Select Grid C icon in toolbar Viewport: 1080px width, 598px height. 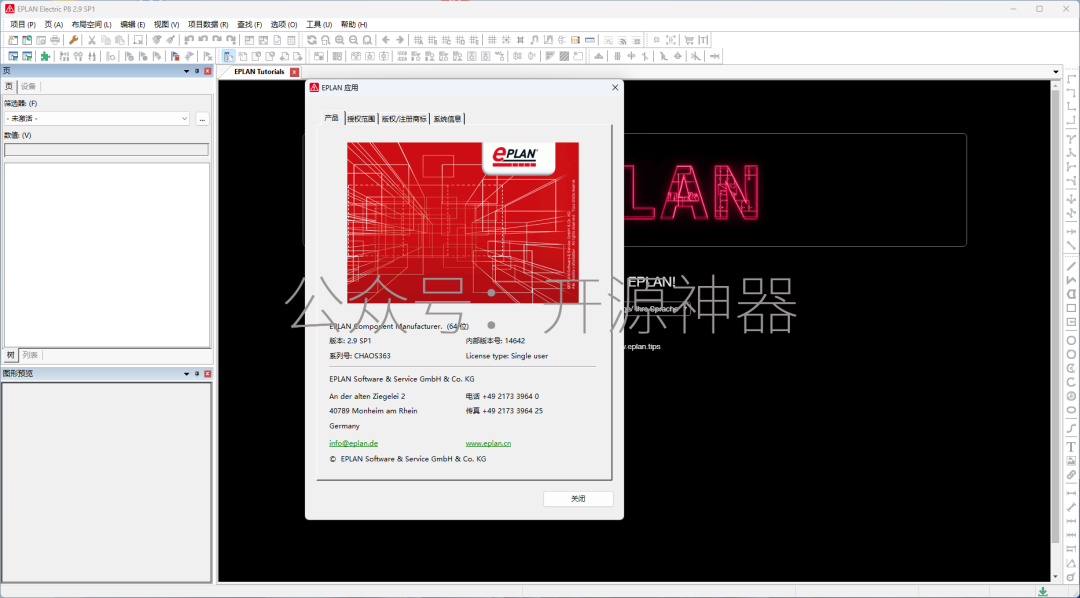pos(446,40)
